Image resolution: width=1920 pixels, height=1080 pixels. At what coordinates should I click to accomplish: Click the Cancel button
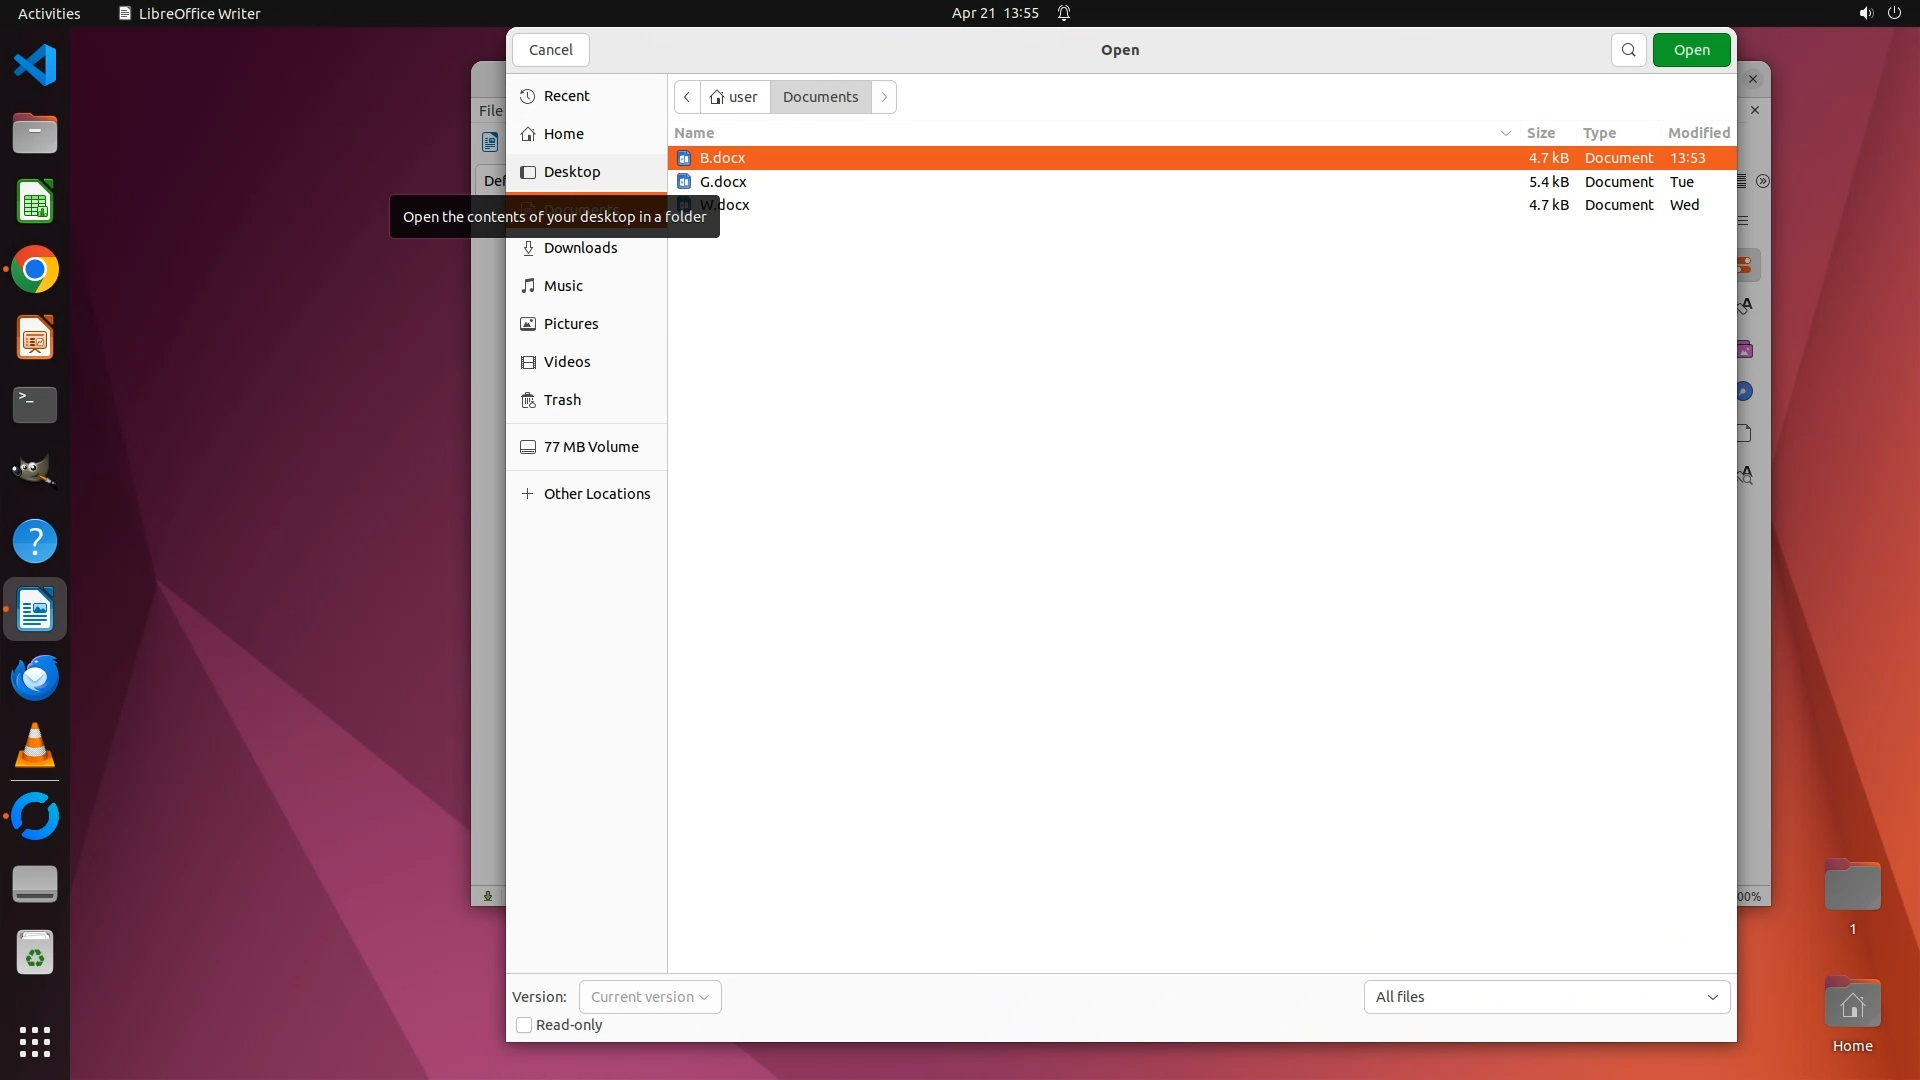click(x=550, y=50)
